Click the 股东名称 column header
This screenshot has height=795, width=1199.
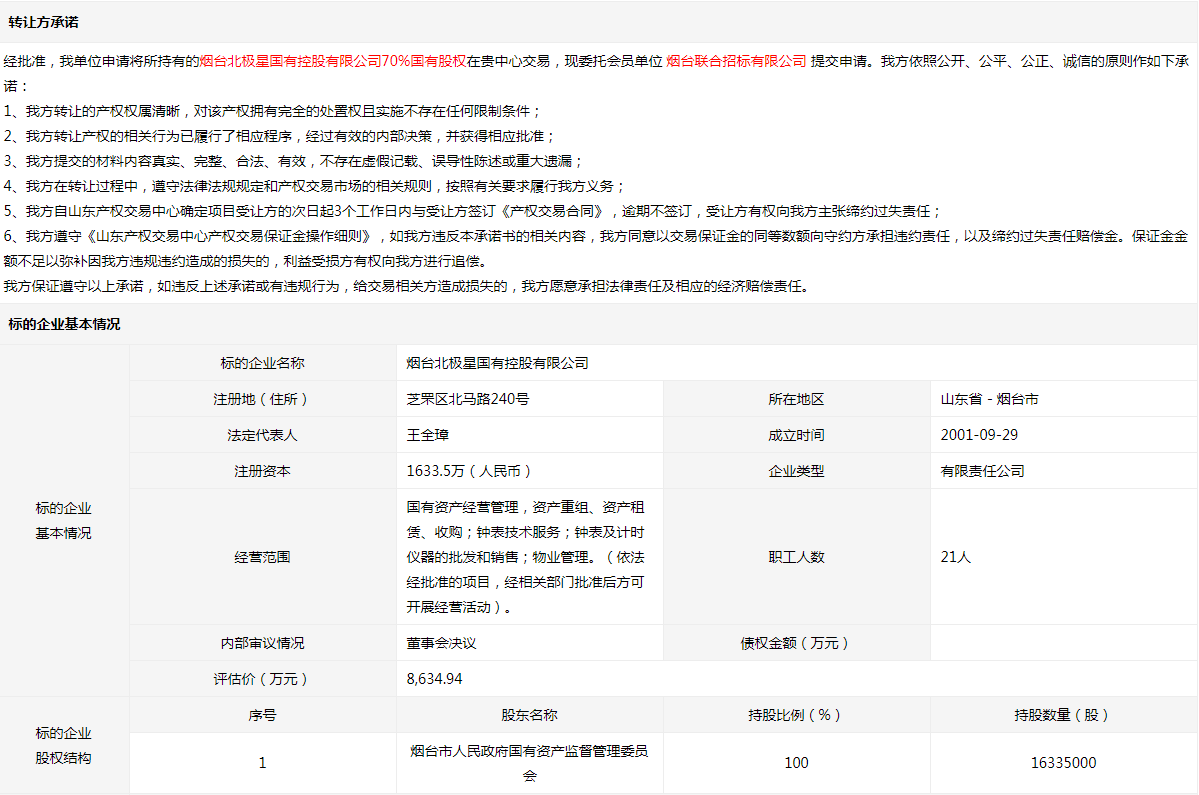coord(529,715)
